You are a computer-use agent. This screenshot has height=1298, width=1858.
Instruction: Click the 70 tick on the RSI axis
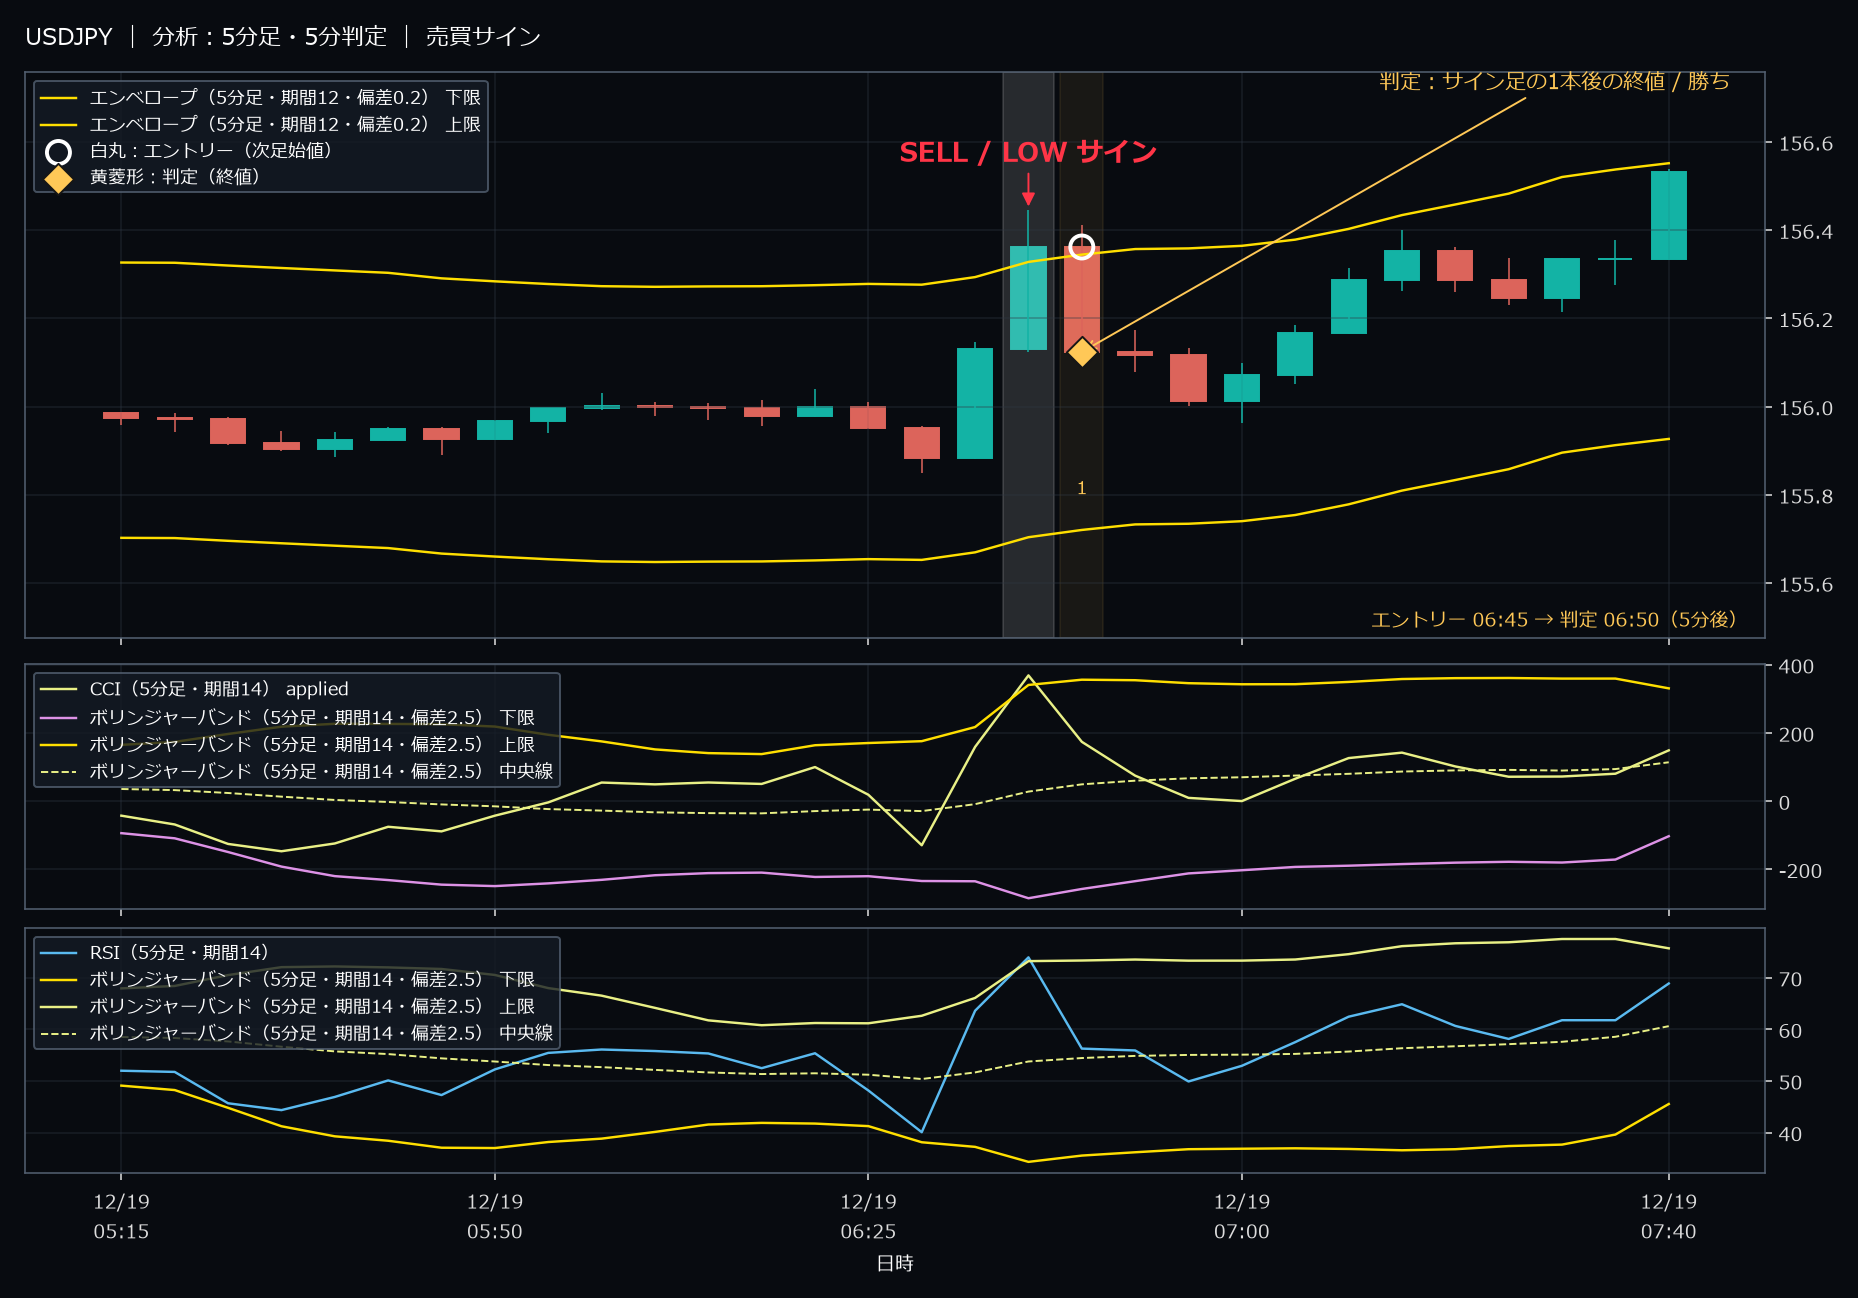pyautogui.click(x=1790, y=980)
